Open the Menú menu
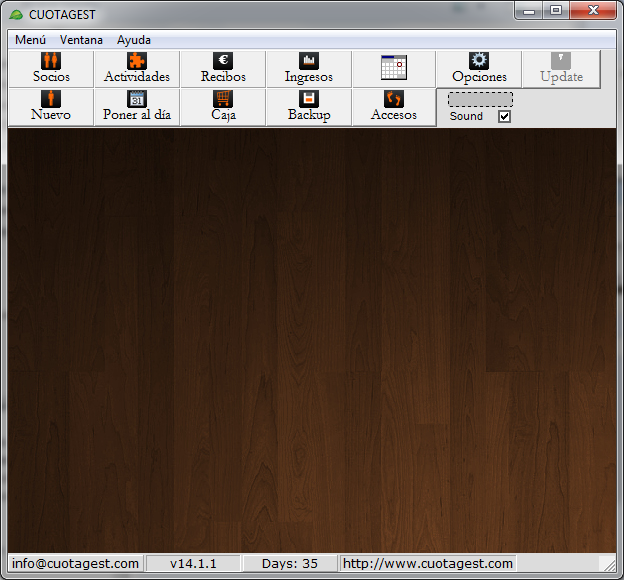The image size is (624, 580). [30, 40]
